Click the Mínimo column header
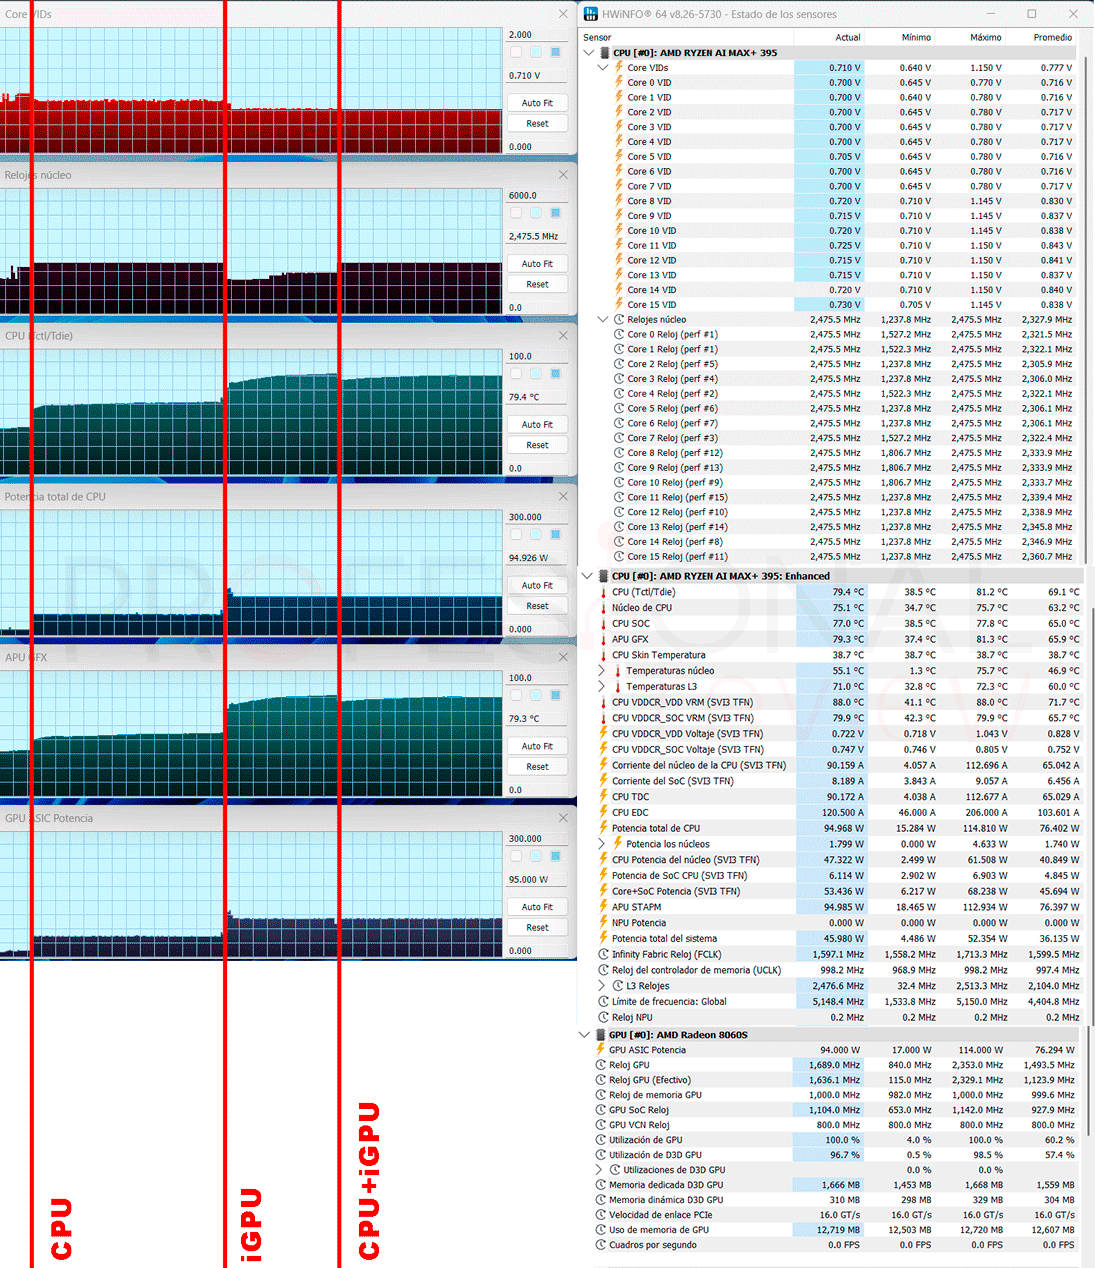Screen dimensions: 1095x1268 [916, 37]
